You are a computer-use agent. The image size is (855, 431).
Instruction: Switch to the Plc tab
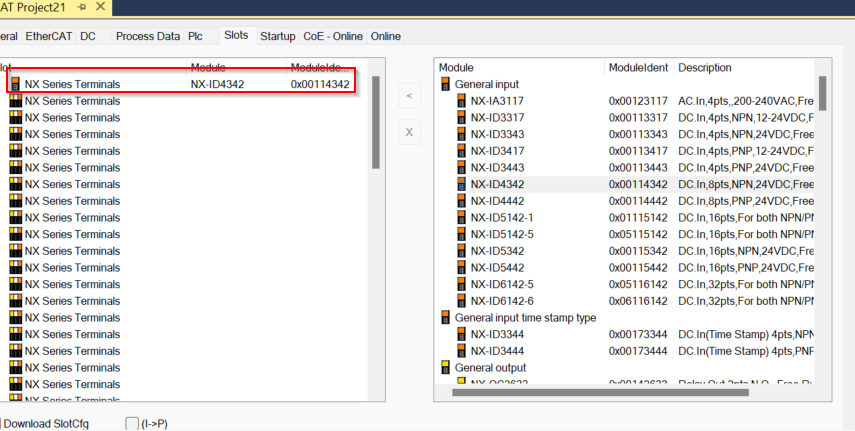pyautogui.click(x=195, y=36)
